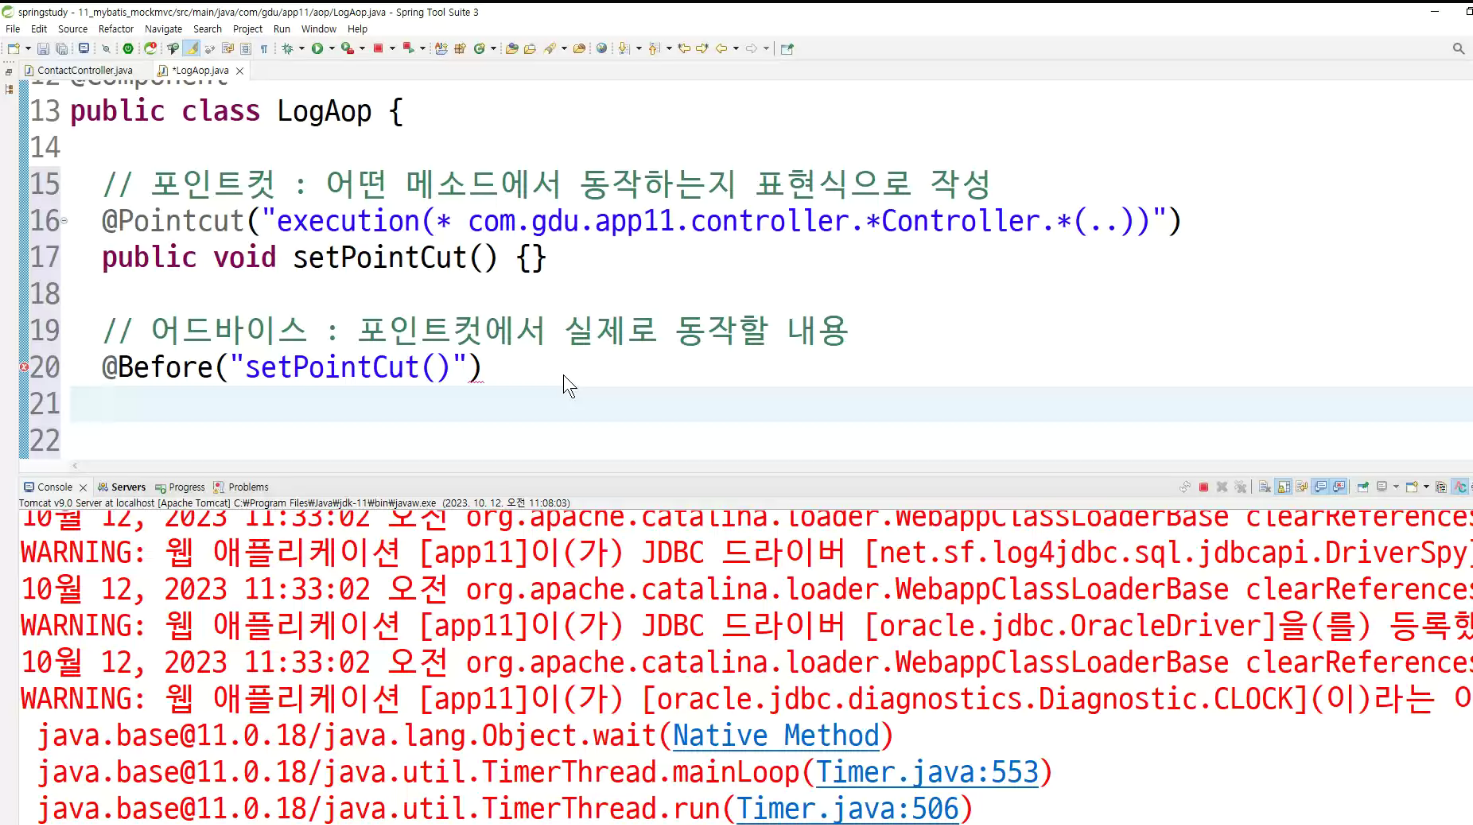This screenshot has height=825, width=1473.
Task: Click the red Stop toolbar icon
Action: pyautogui.click(x=378, y=48)
